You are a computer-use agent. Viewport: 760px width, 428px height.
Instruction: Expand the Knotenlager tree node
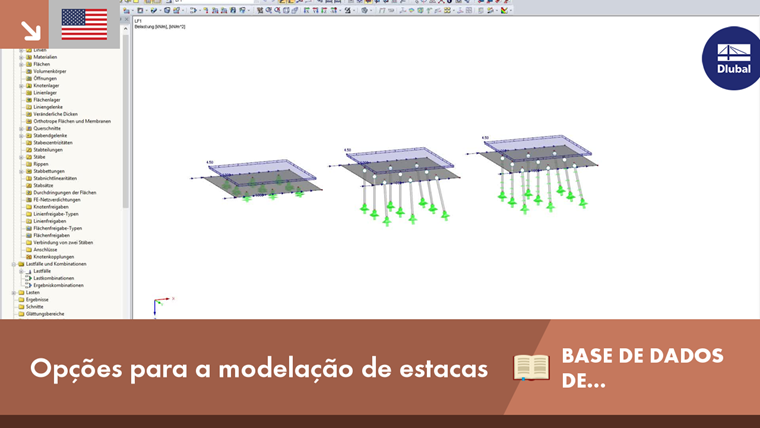pyautogui.click(x=21, y=85)
